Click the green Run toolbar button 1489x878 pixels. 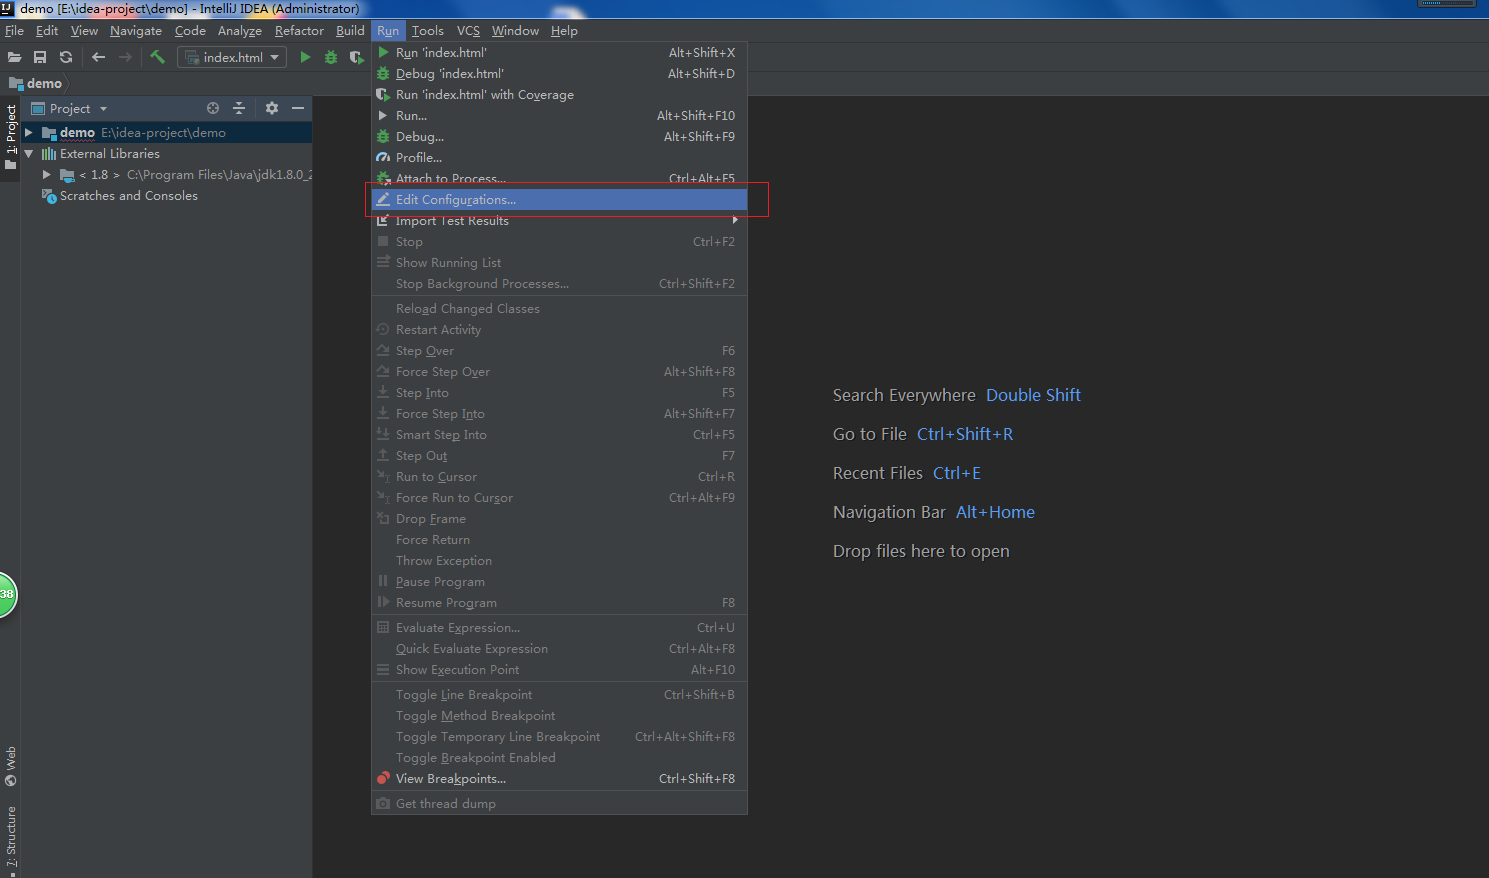(x=305, y=57)
